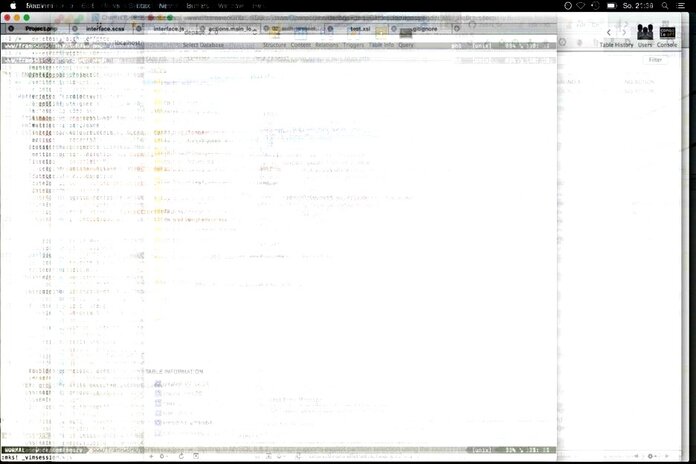Open the Buffers menu in menu bar
Viewport: 696px width, 464px height.
[x=198, y=6]
